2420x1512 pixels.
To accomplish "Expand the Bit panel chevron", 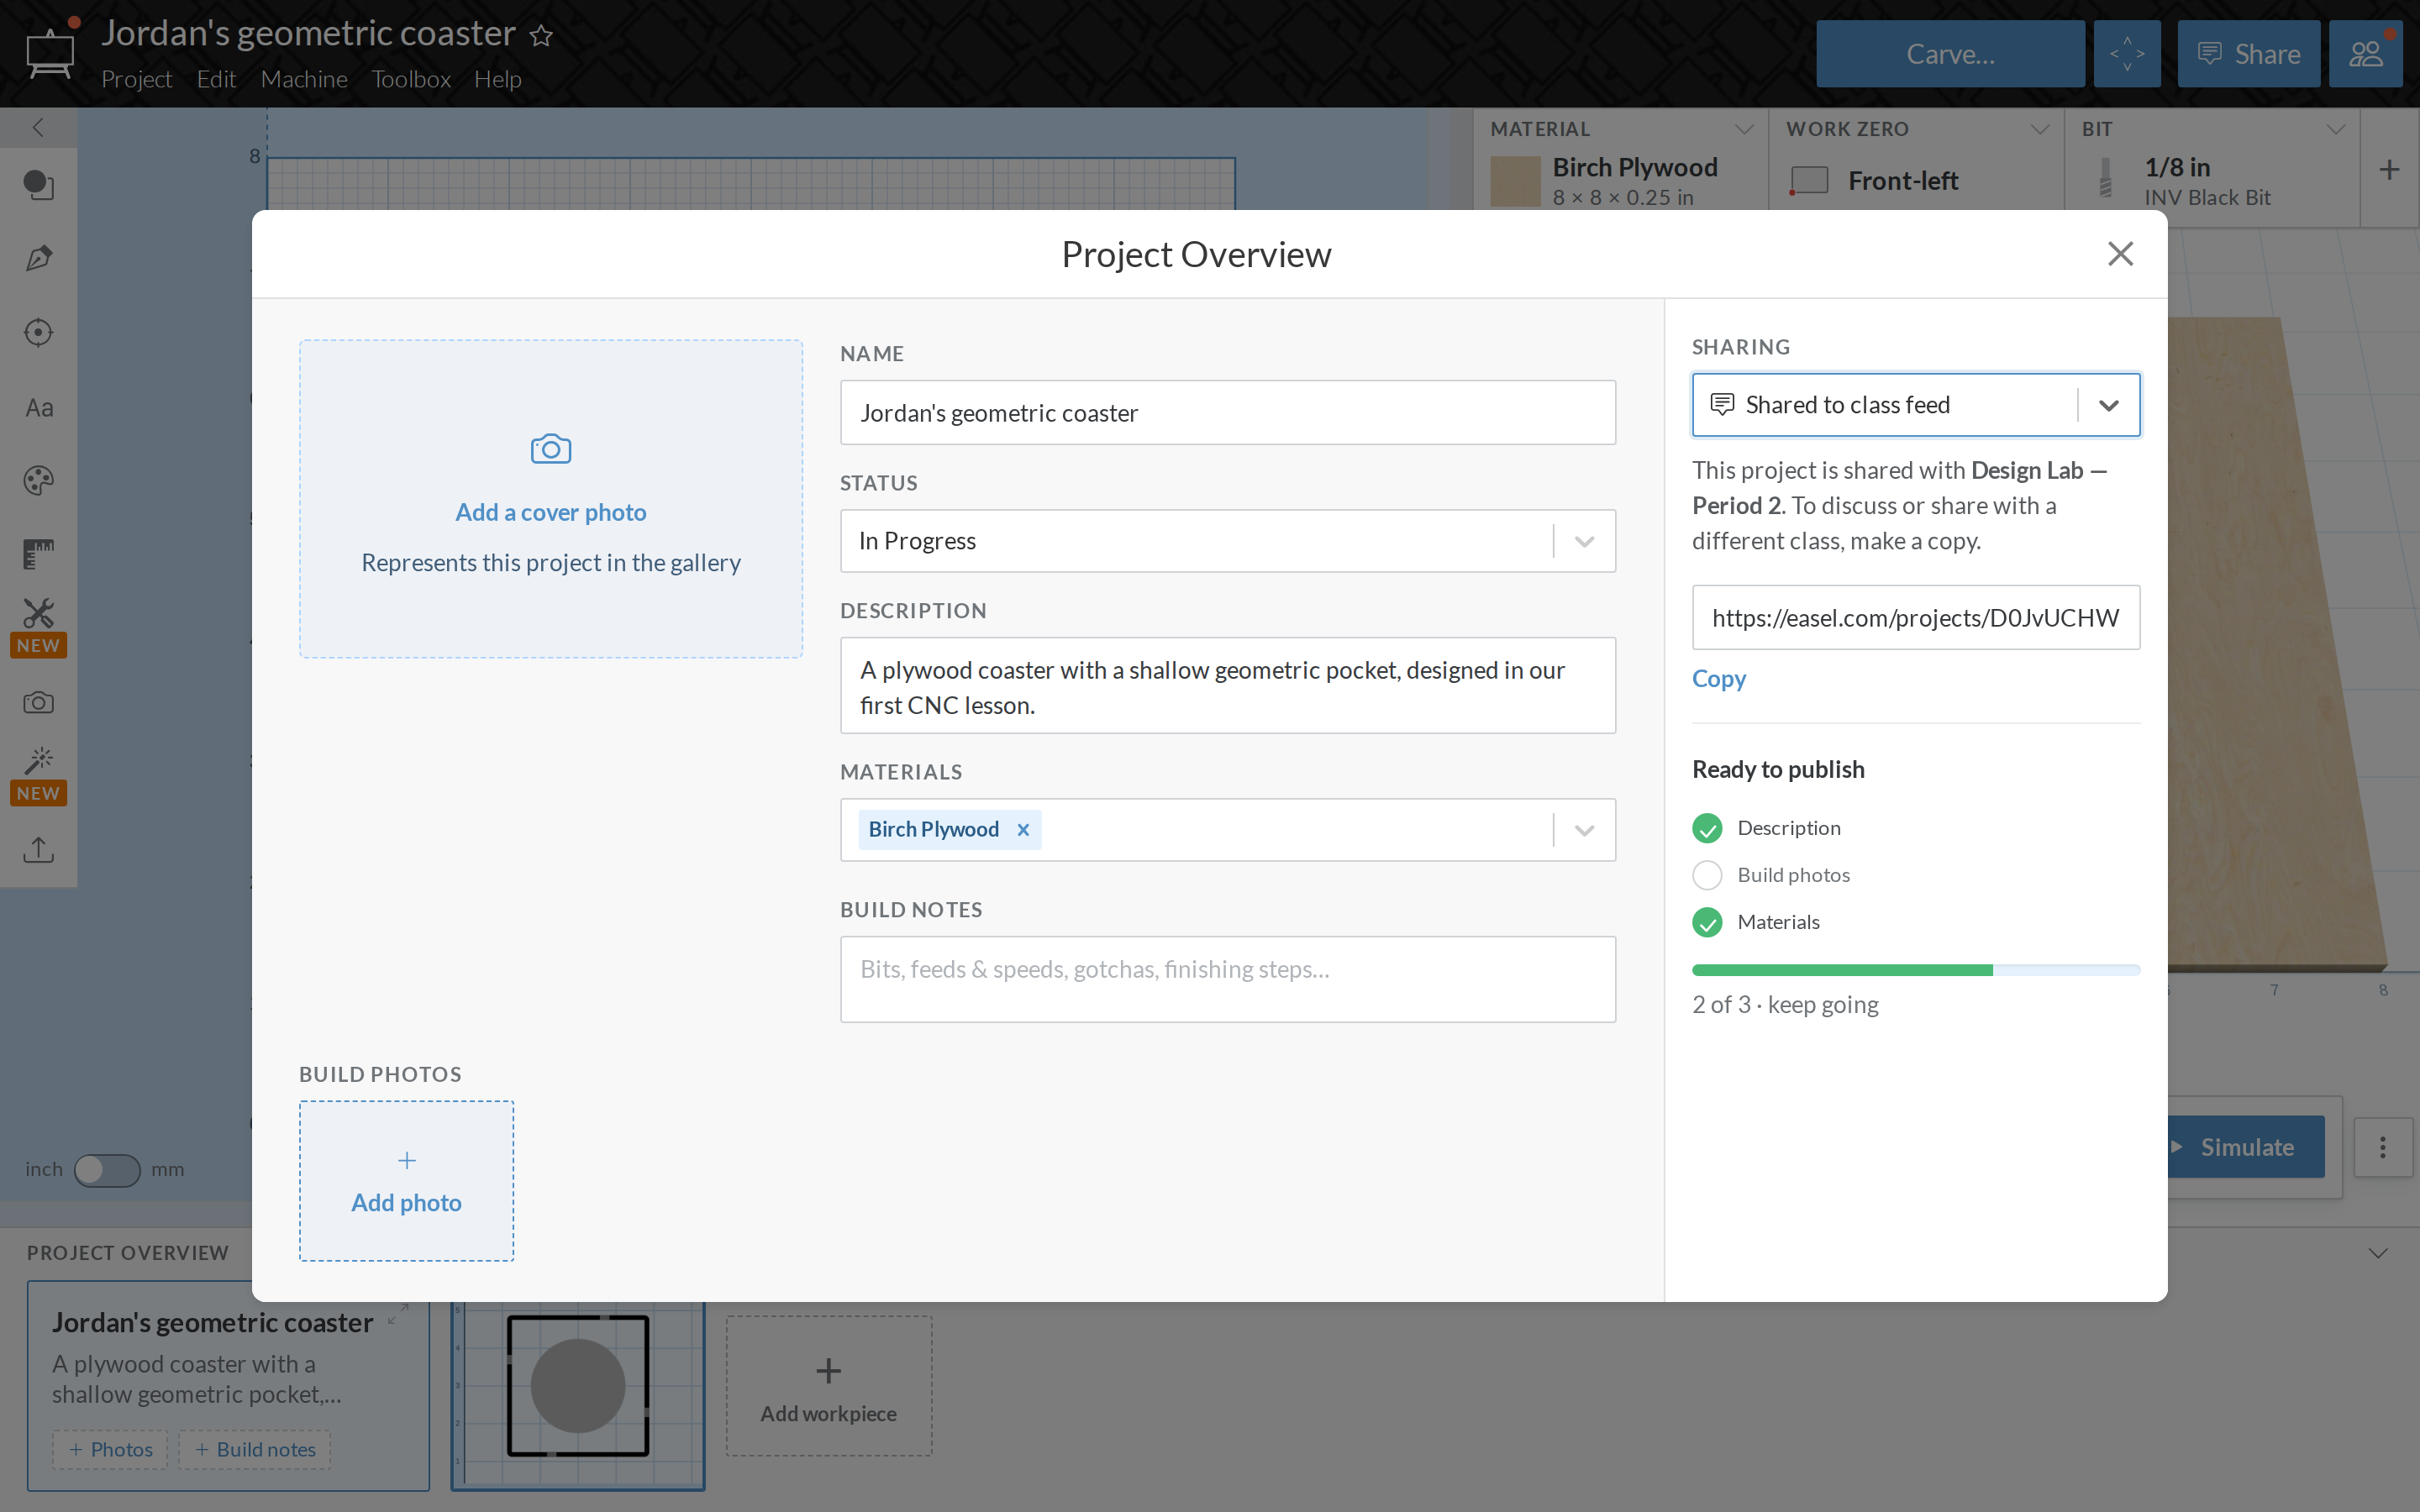I will (2336, 129).
